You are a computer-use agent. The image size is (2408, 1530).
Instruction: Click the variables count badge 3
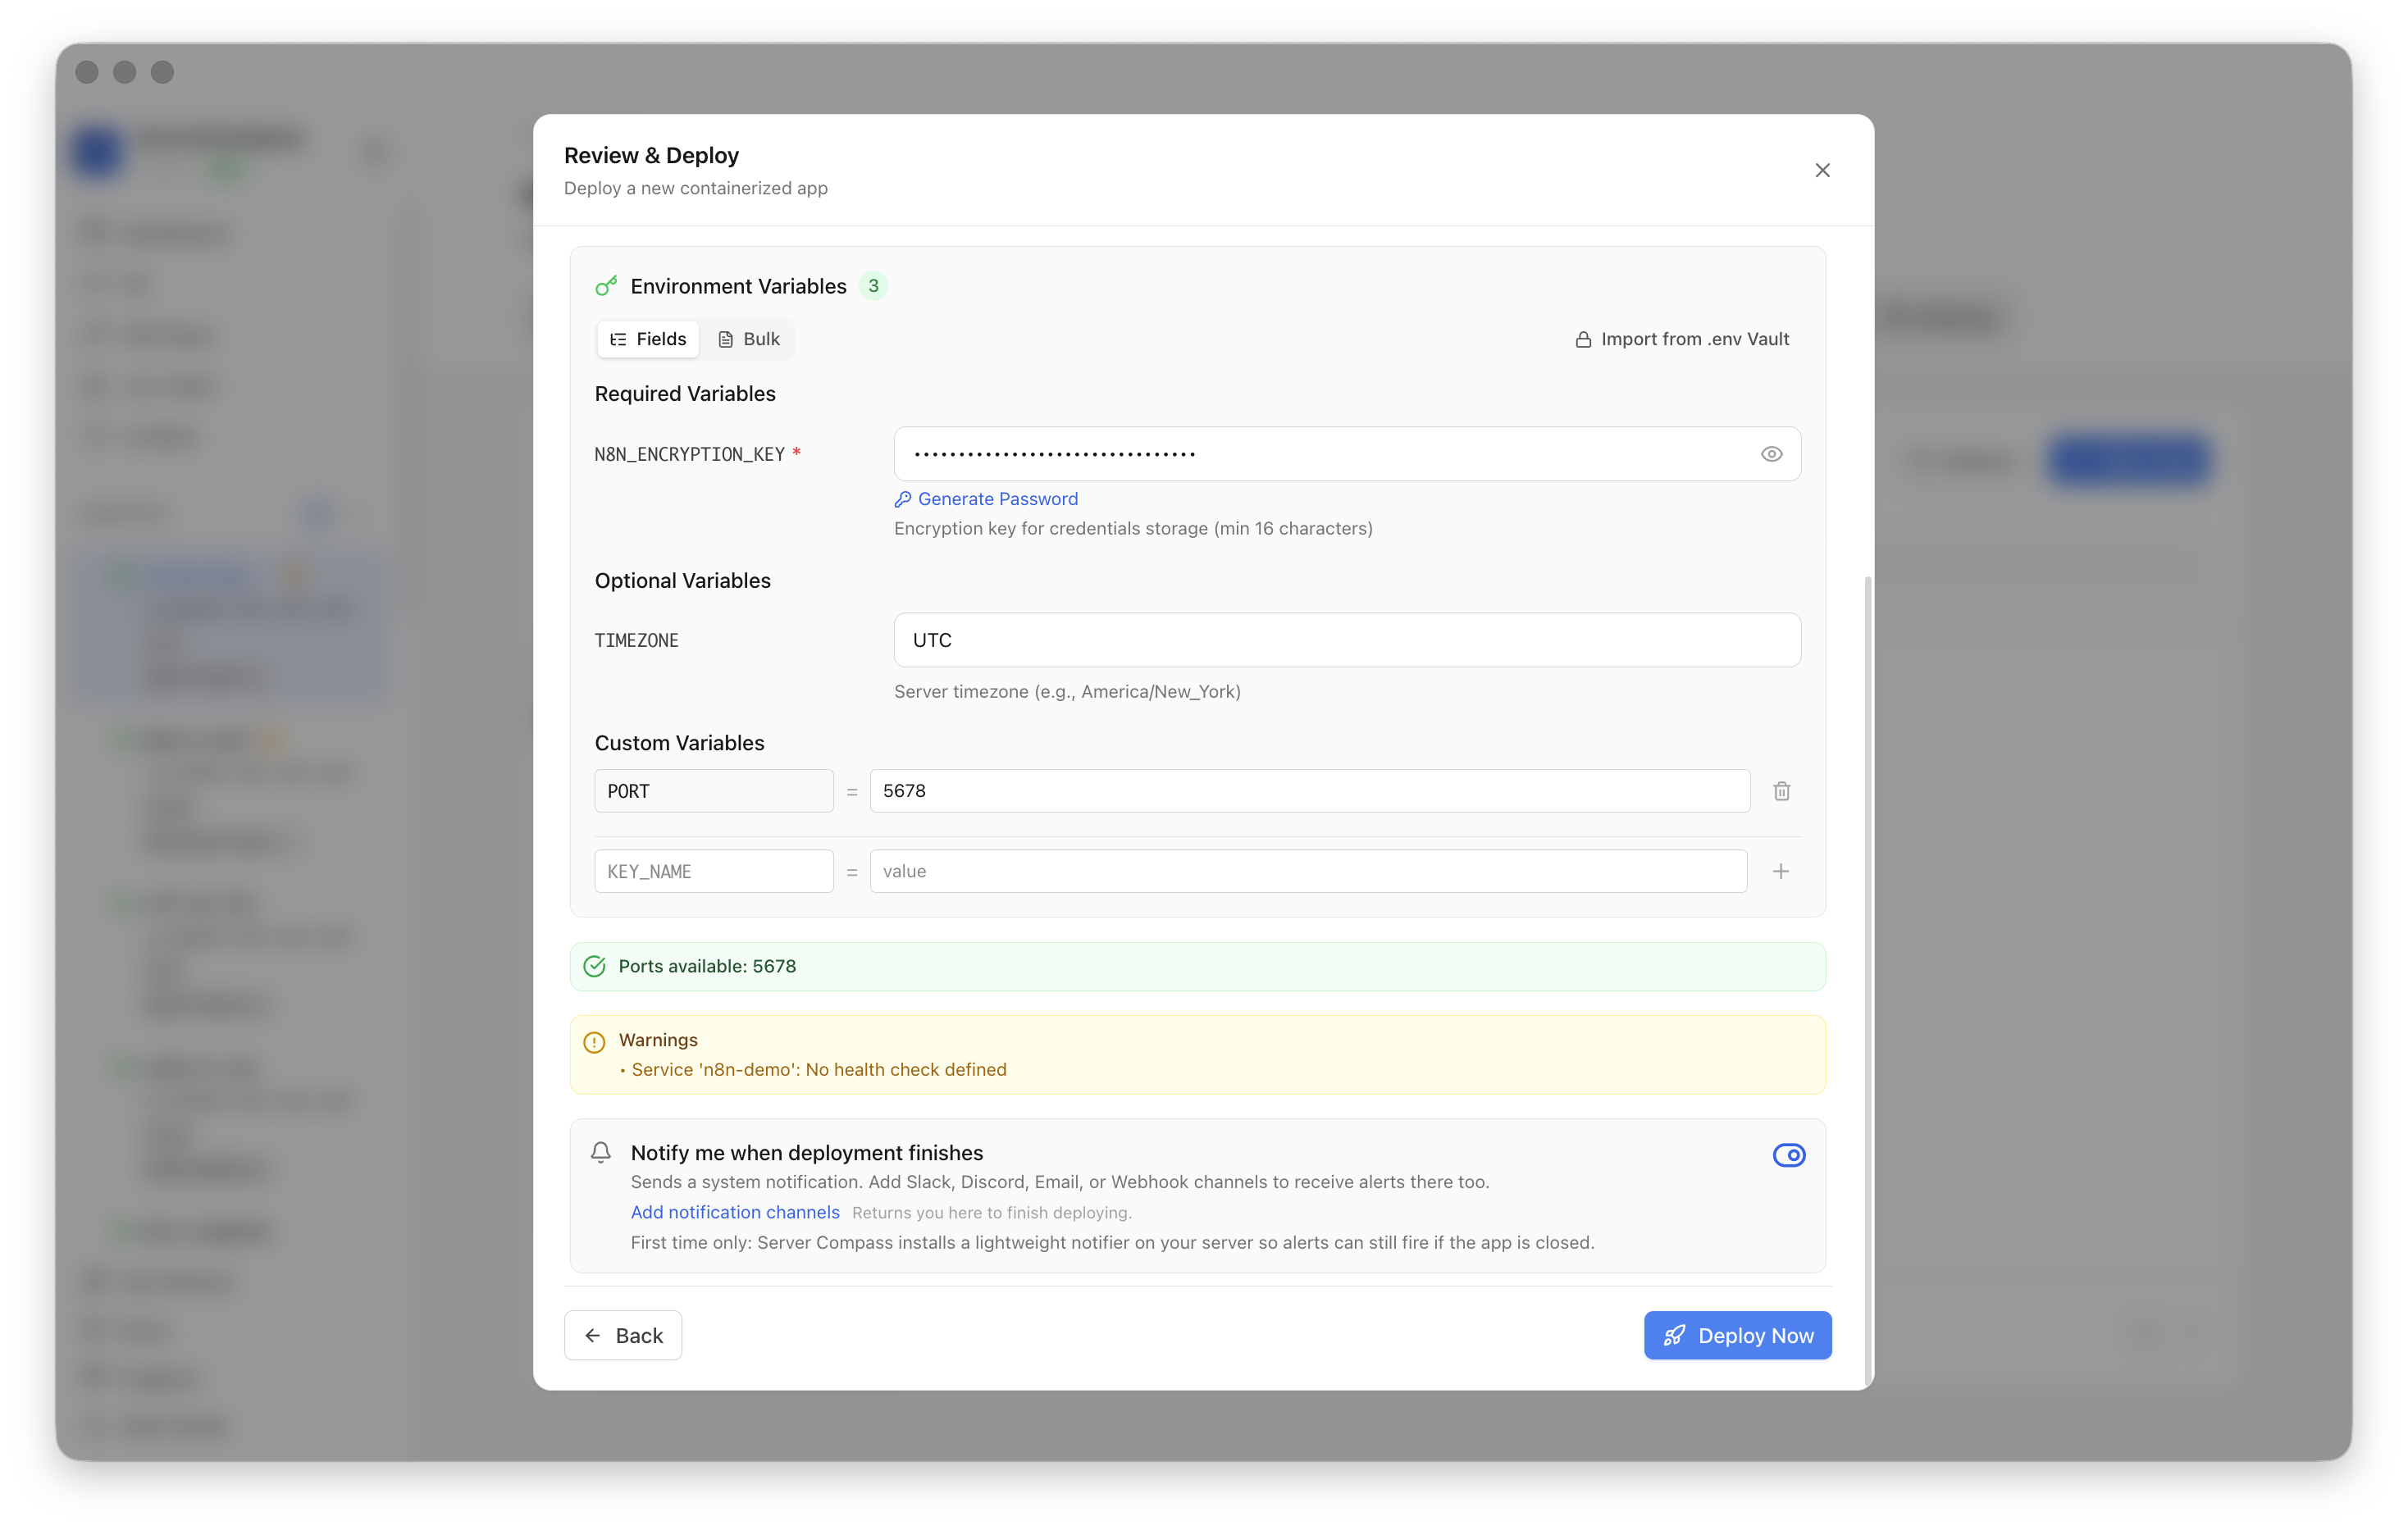coord(873,286)
